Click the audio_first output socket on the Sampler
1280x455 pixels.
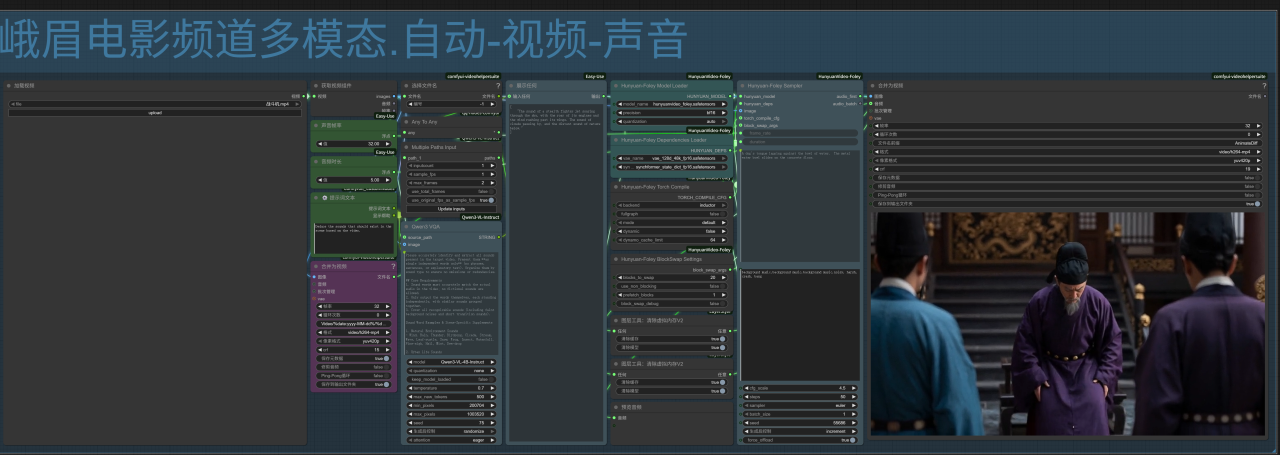point(859,96)
